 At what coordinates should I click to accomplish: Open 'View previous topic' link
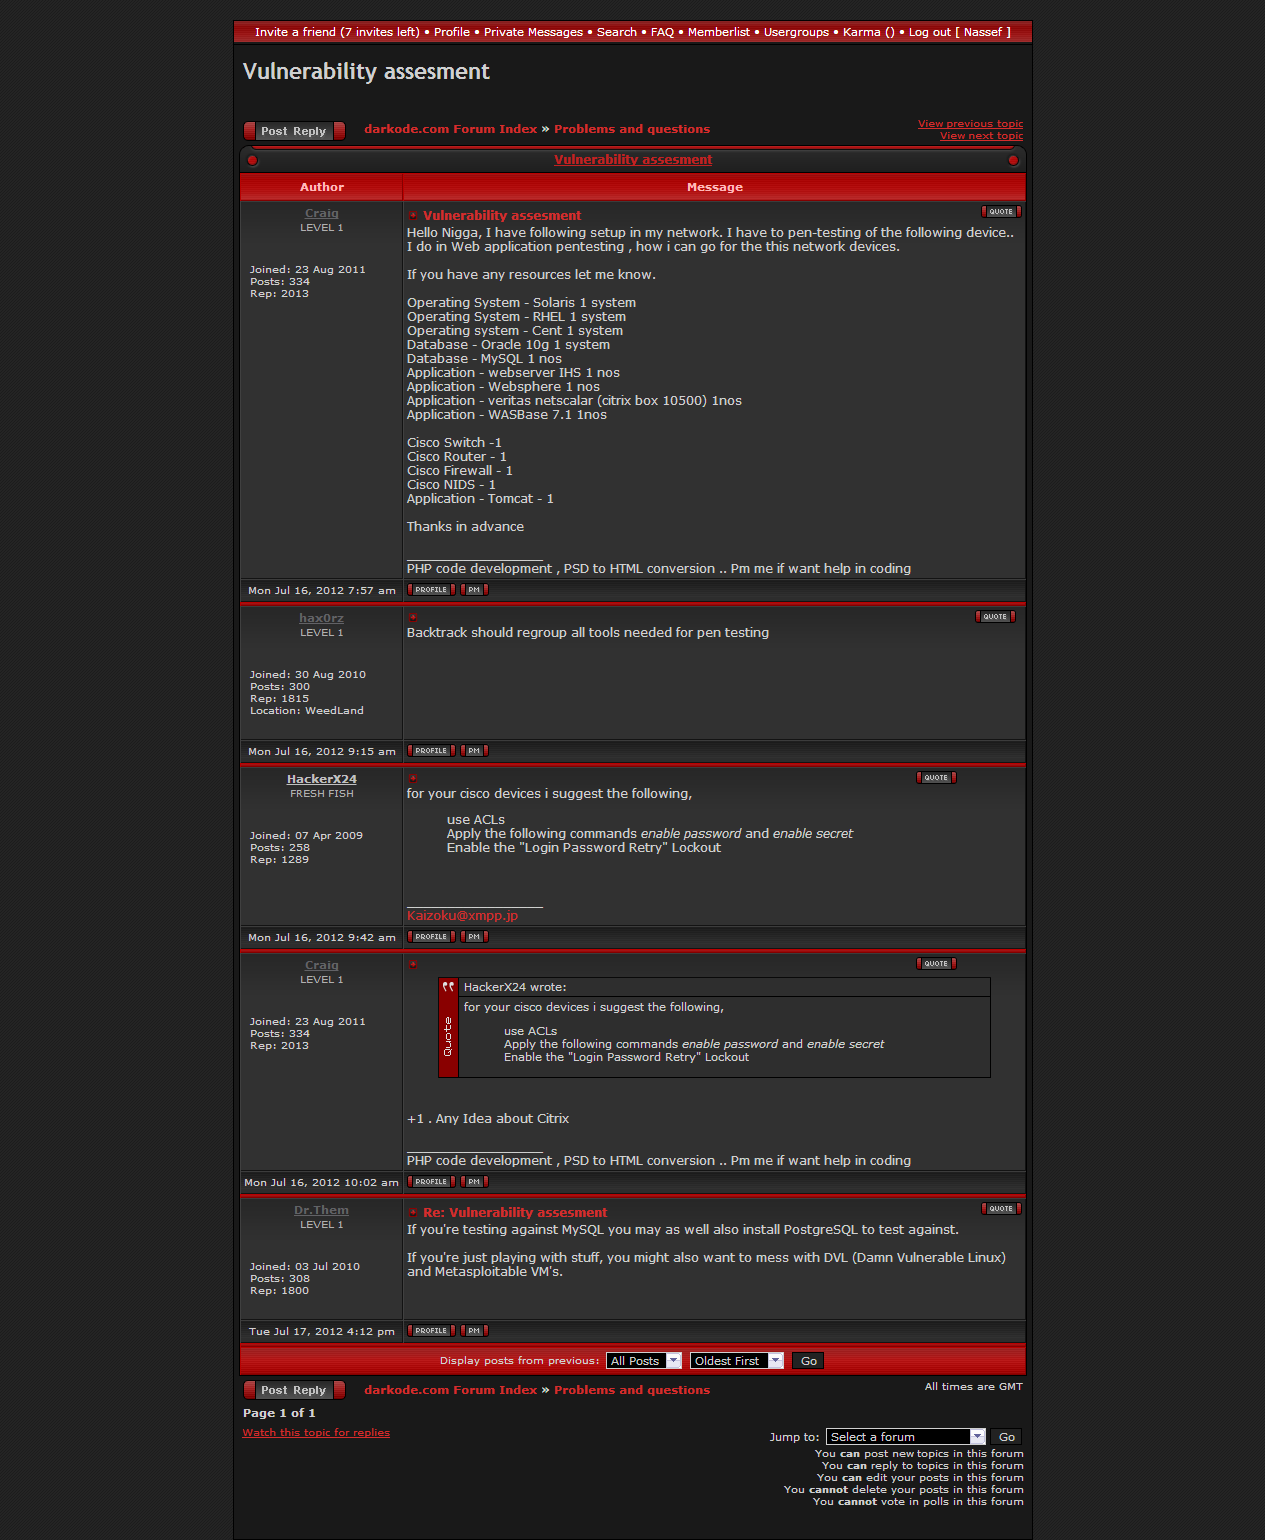point(970,124)
